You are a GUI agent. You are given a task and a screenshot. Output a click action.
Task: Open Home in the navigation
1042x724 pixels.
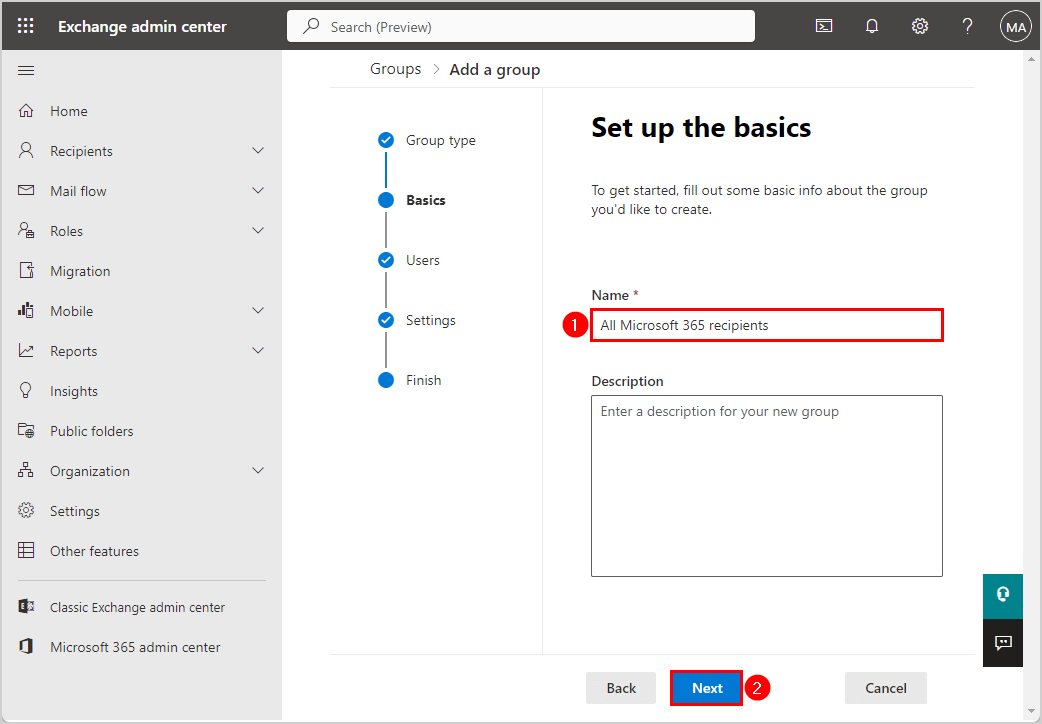click(69, 111)
